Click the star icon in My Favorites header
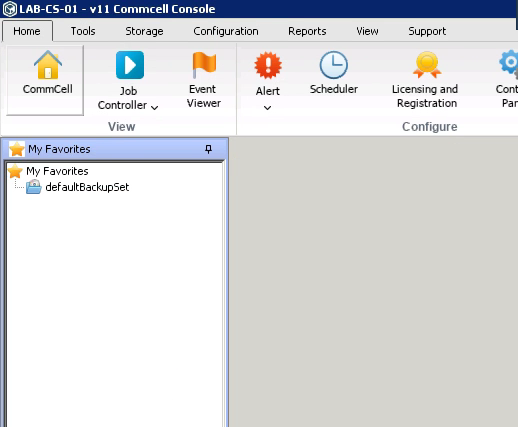 pyautogui.click(x=16, y=149)
